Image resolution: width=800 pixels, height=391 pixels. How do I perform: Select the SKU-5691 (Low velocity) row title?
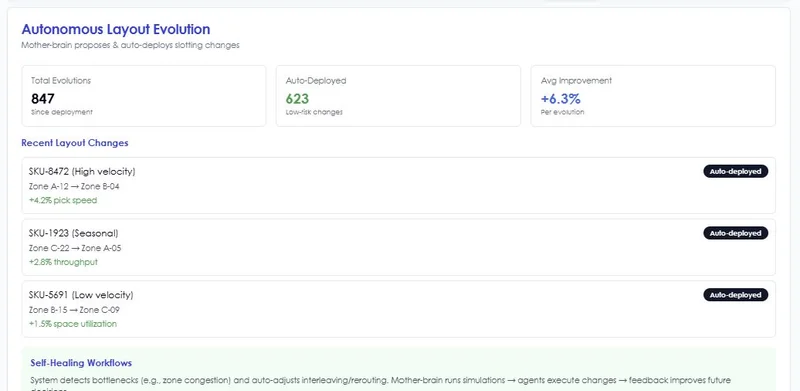[81, 295]
